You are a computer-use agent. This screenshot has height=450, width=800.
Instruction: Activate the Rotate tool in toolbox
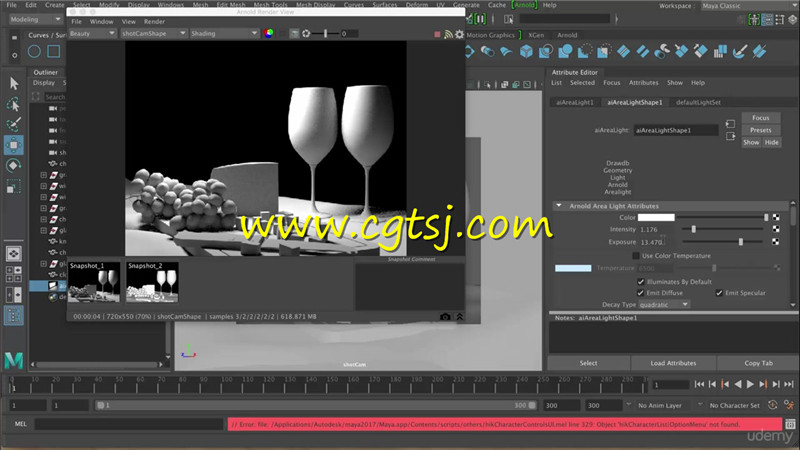14,166
